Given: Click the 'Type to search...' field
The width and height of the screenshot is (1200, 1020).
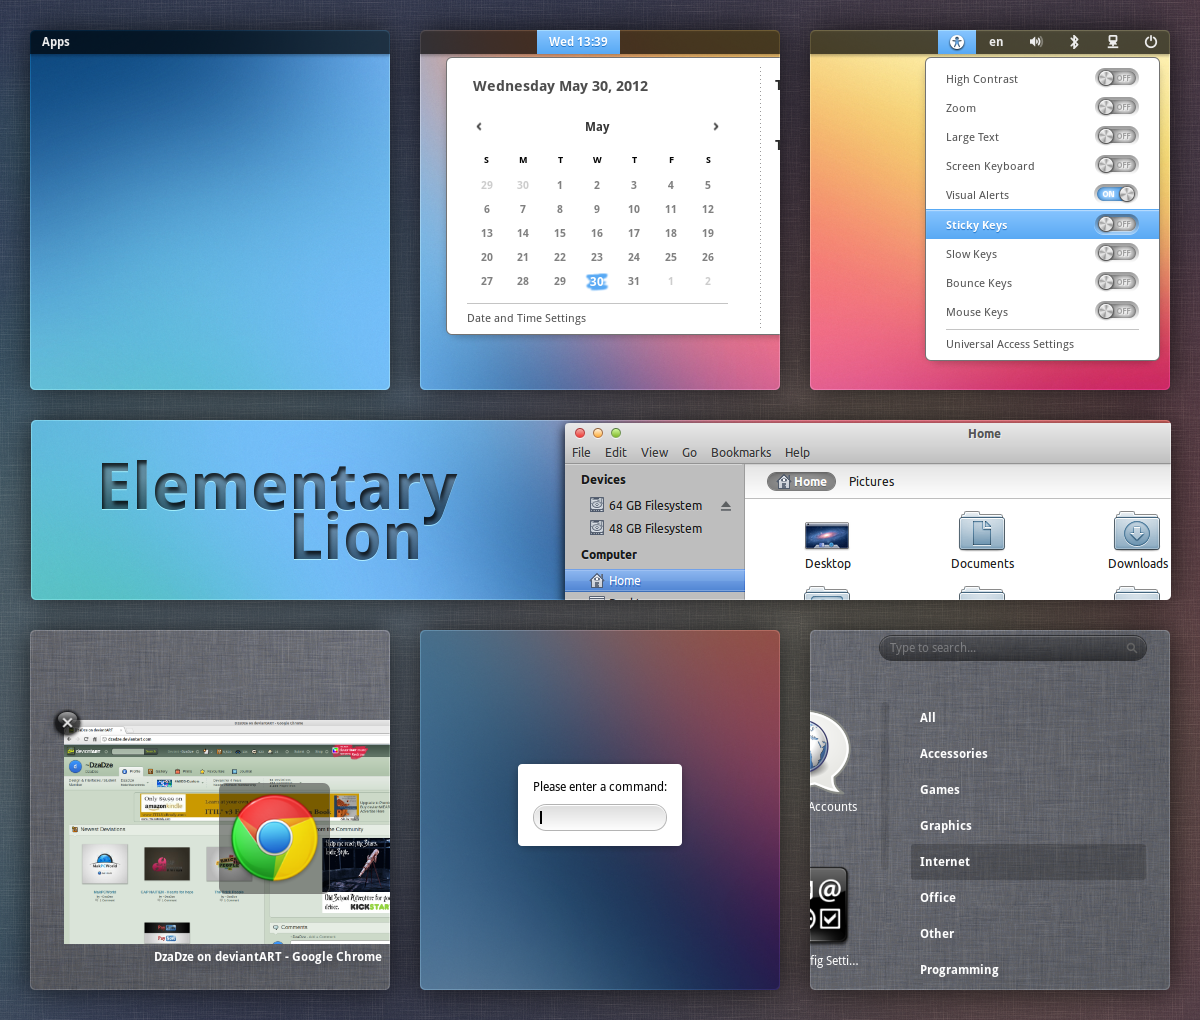Looking at the screenshot, I should point(1013,648).
